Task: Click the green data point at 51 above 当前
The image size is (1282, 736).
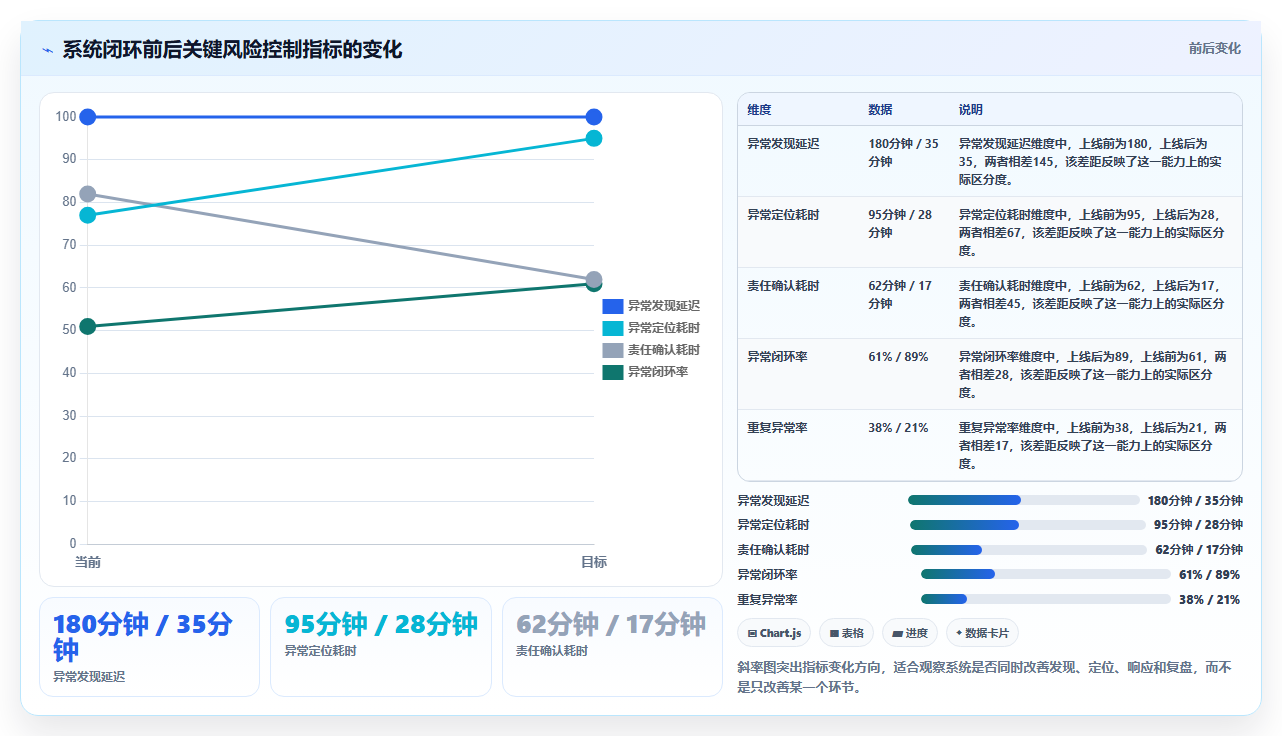Action: (x=88, y=326)
